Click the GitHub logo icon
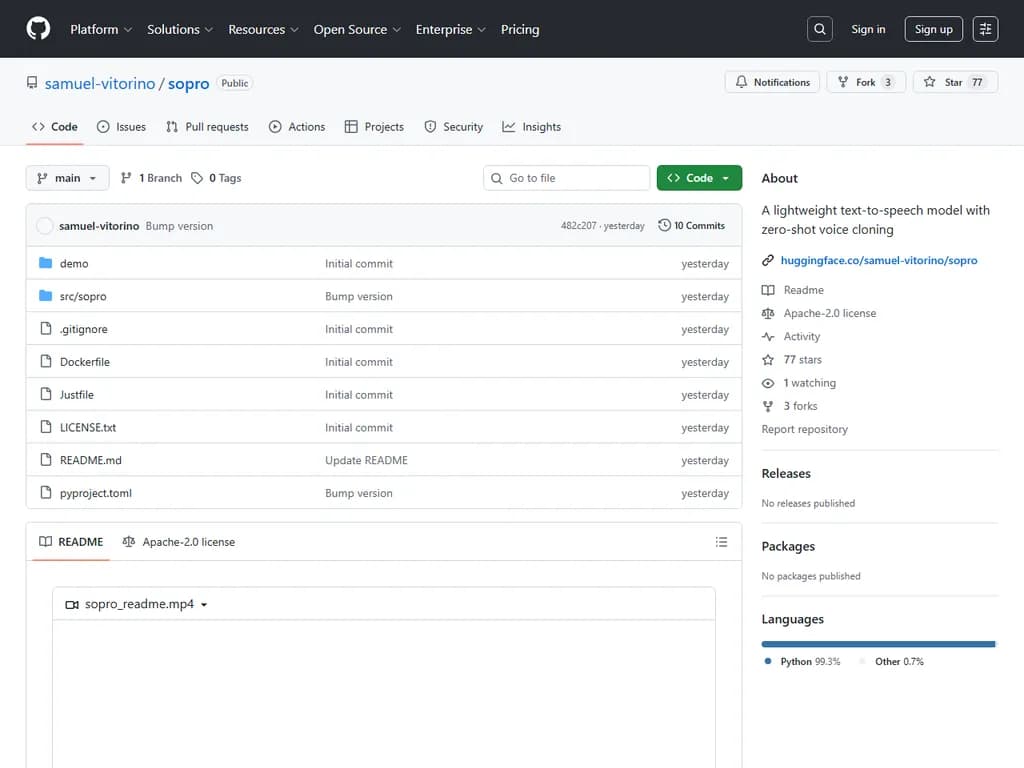The height and width of the screenshot is (768, 1024). tap(38, 29)
